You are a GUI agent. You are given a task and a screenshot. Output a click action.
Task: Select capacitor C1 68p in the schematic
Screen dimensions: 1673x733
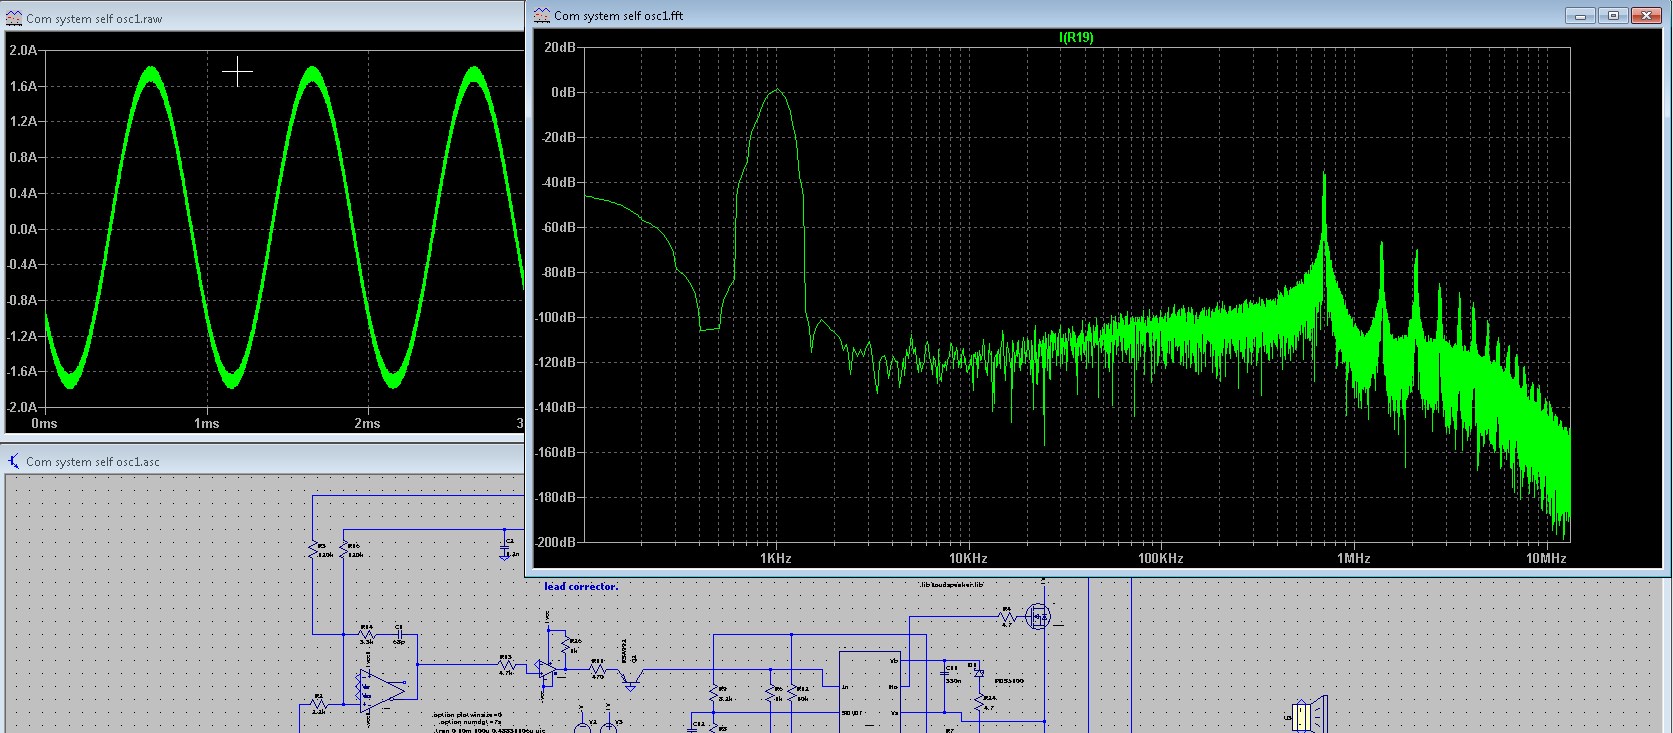pos(399,634)
